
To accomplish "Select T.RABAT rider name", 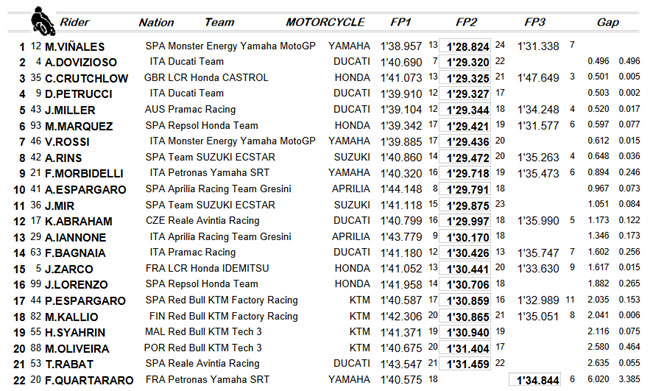I will [69, 364].
